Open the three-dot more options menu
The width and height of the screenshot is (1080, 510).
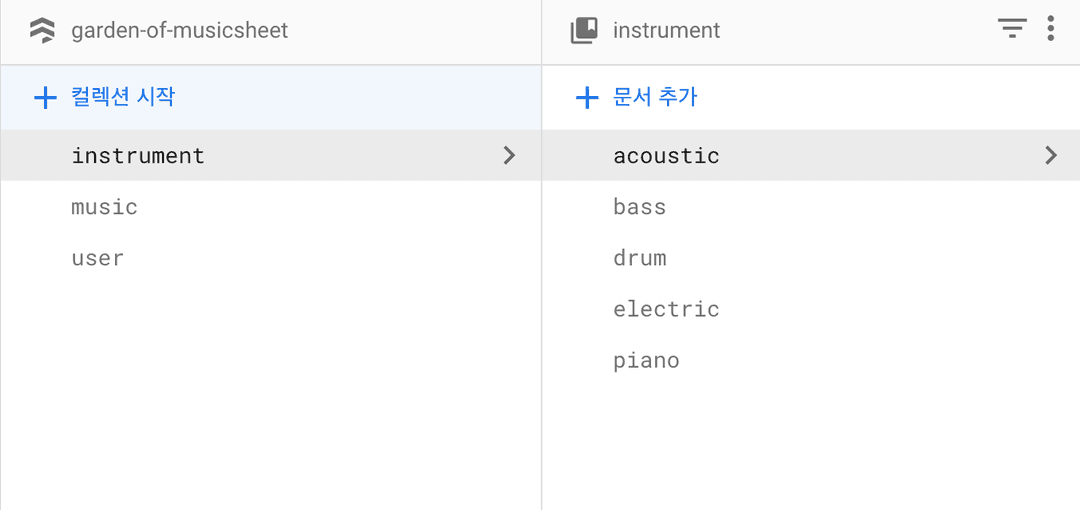[1050, 28]
